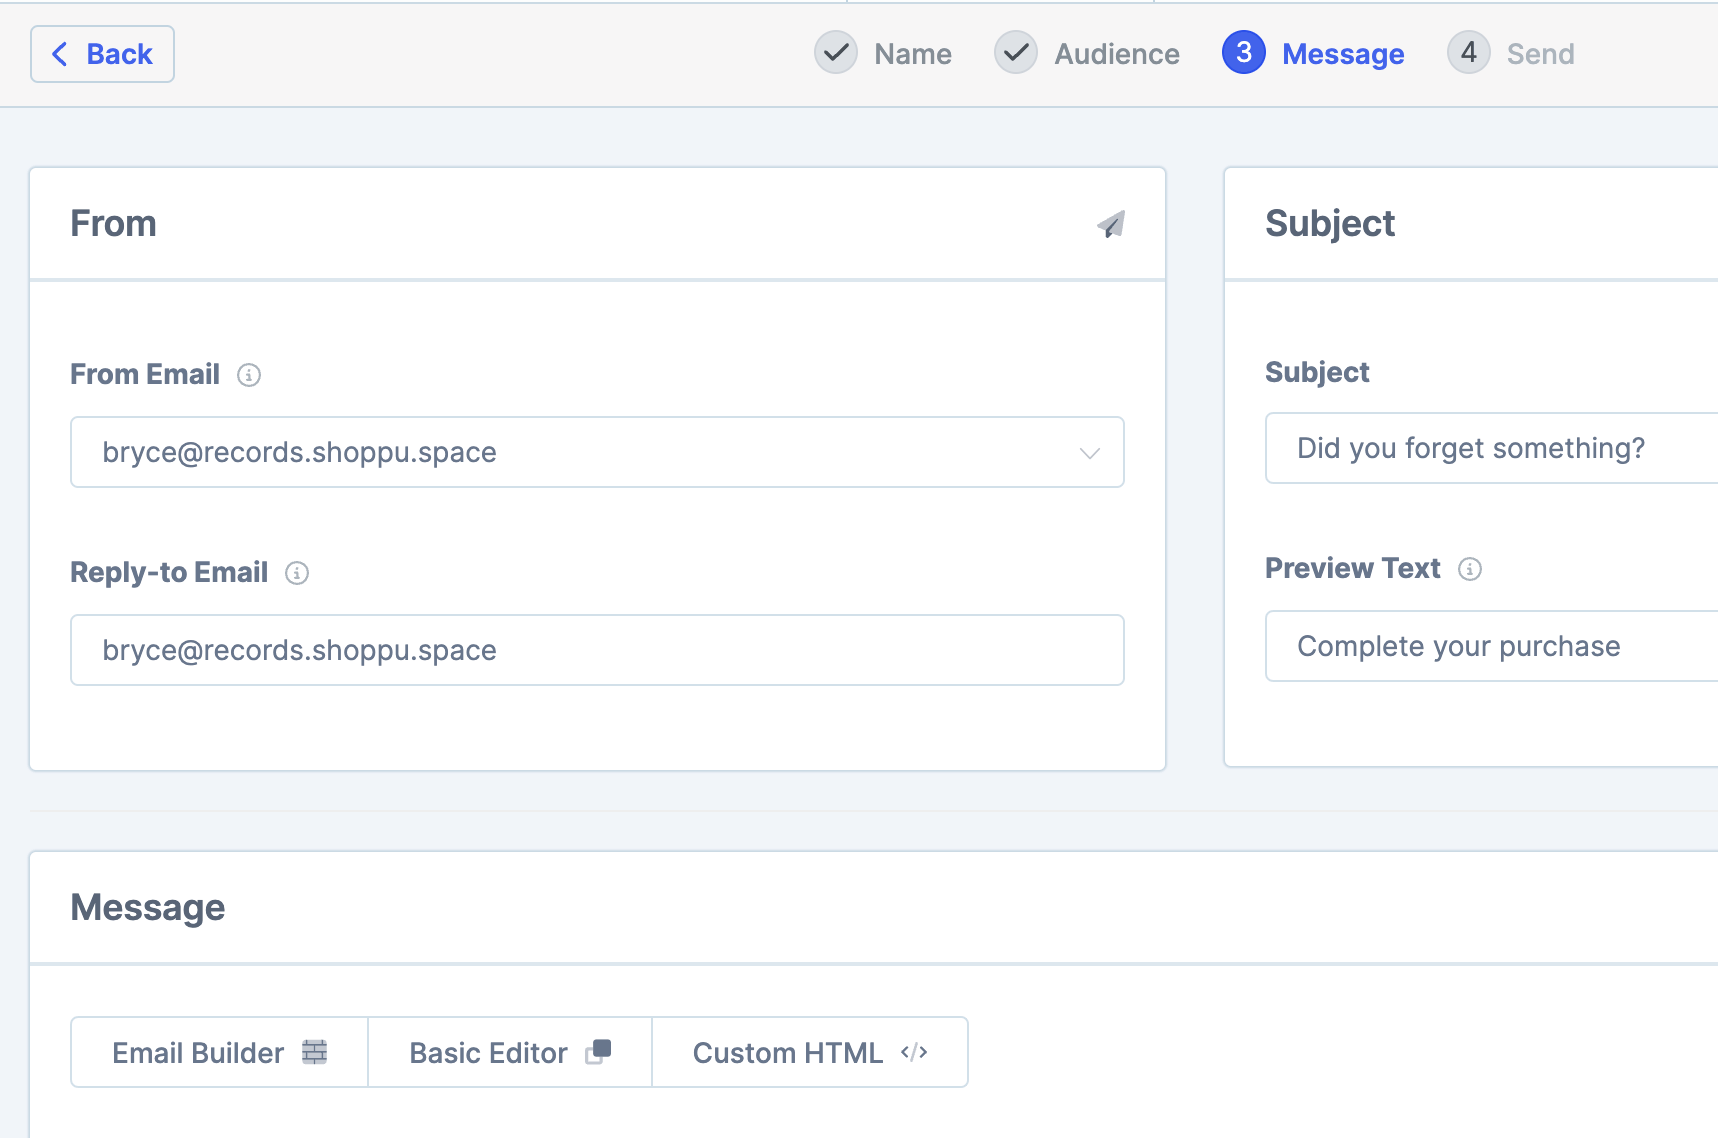Open the Name step label
Screen dimensions: 1718x1138
tap(912, 54)
